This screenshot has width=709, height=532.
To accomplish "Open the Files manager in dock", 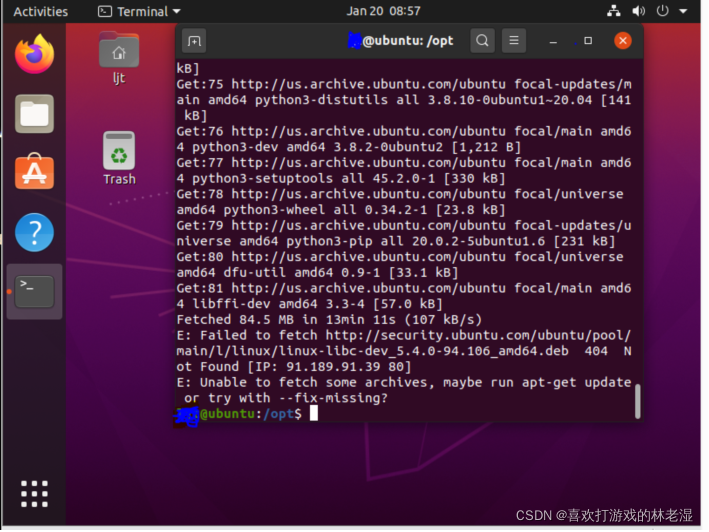I will tap(34, 113).
